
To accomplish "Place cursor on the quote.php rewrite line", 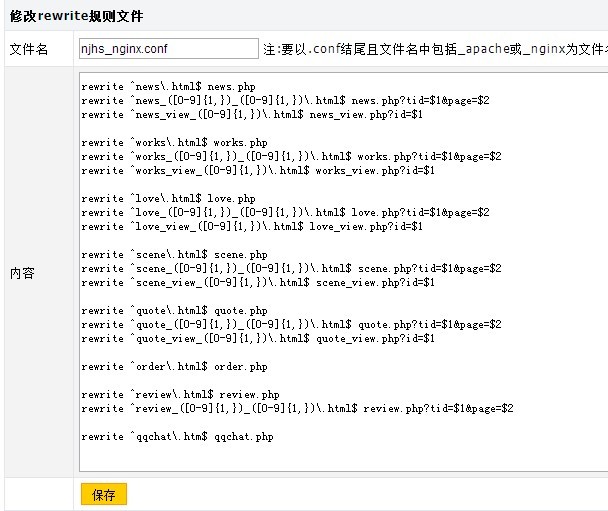I will tap(174, 311).
